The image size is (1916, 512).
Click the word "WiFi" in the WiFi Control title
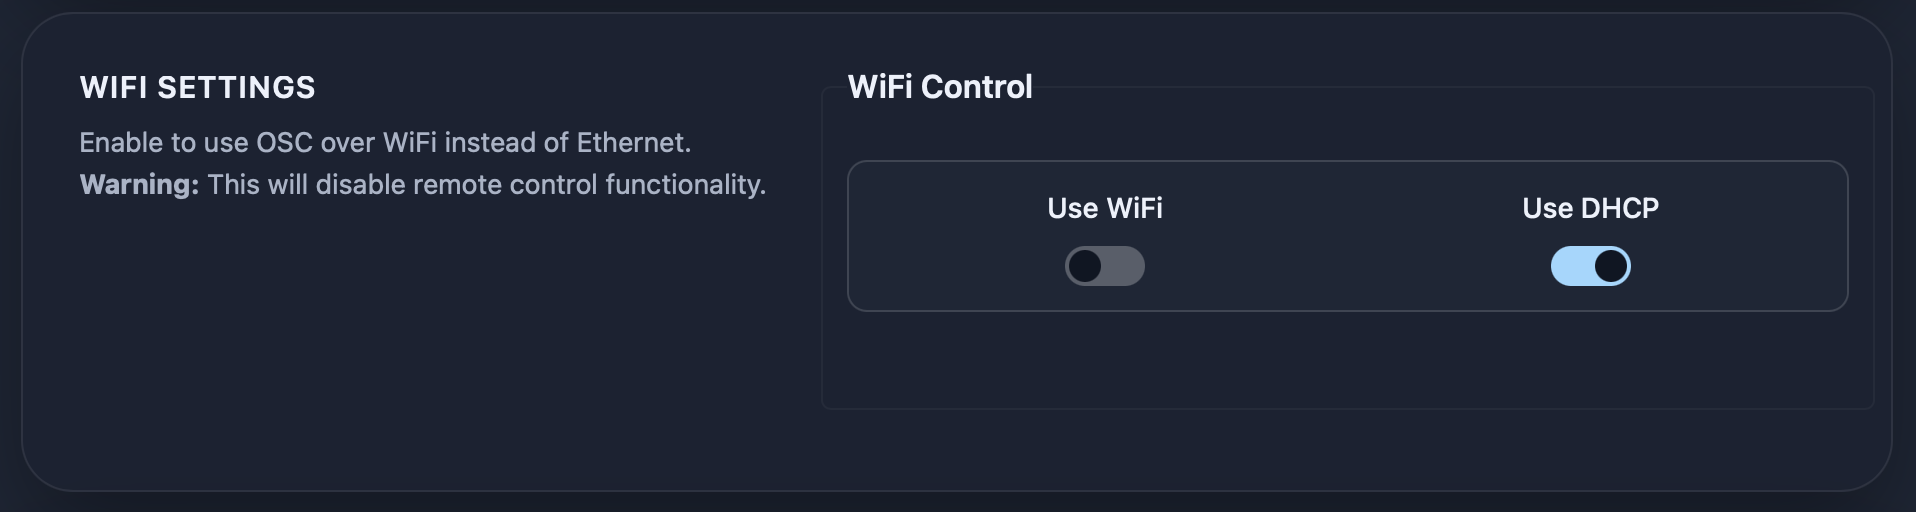pos(880,87)
